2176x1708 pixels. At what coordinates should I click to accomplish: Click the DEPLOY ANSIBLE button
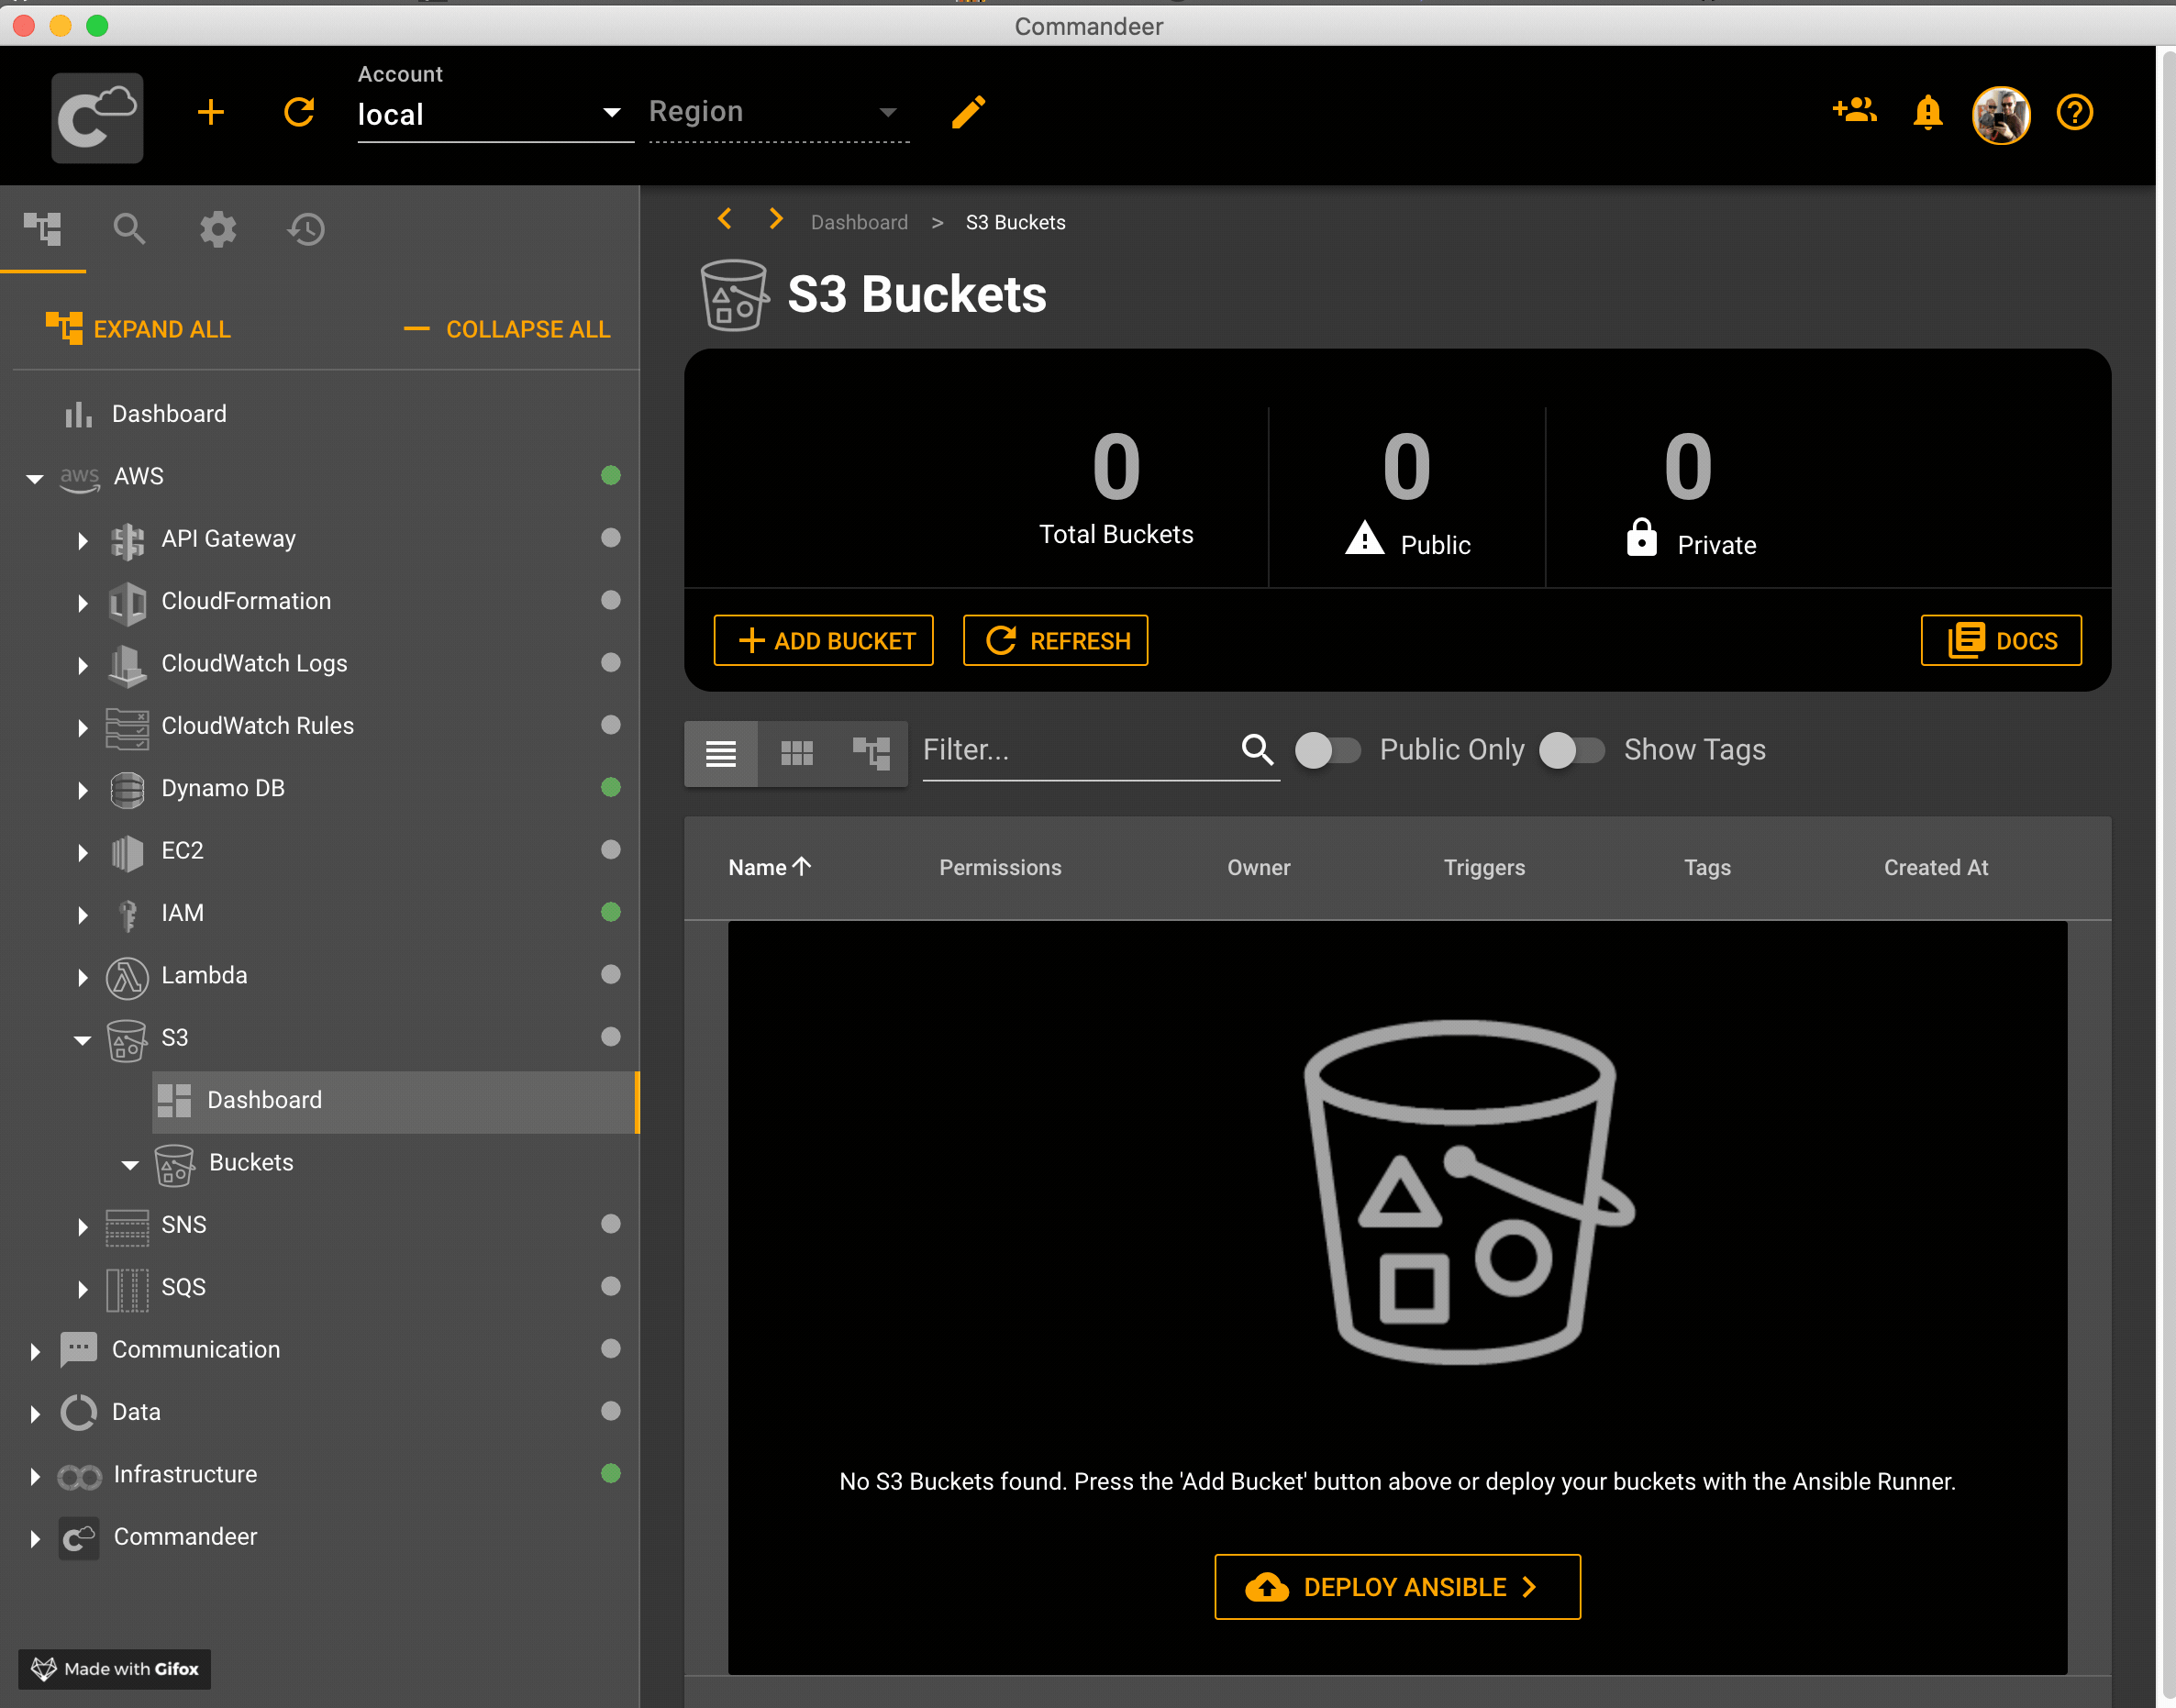1396,1587
